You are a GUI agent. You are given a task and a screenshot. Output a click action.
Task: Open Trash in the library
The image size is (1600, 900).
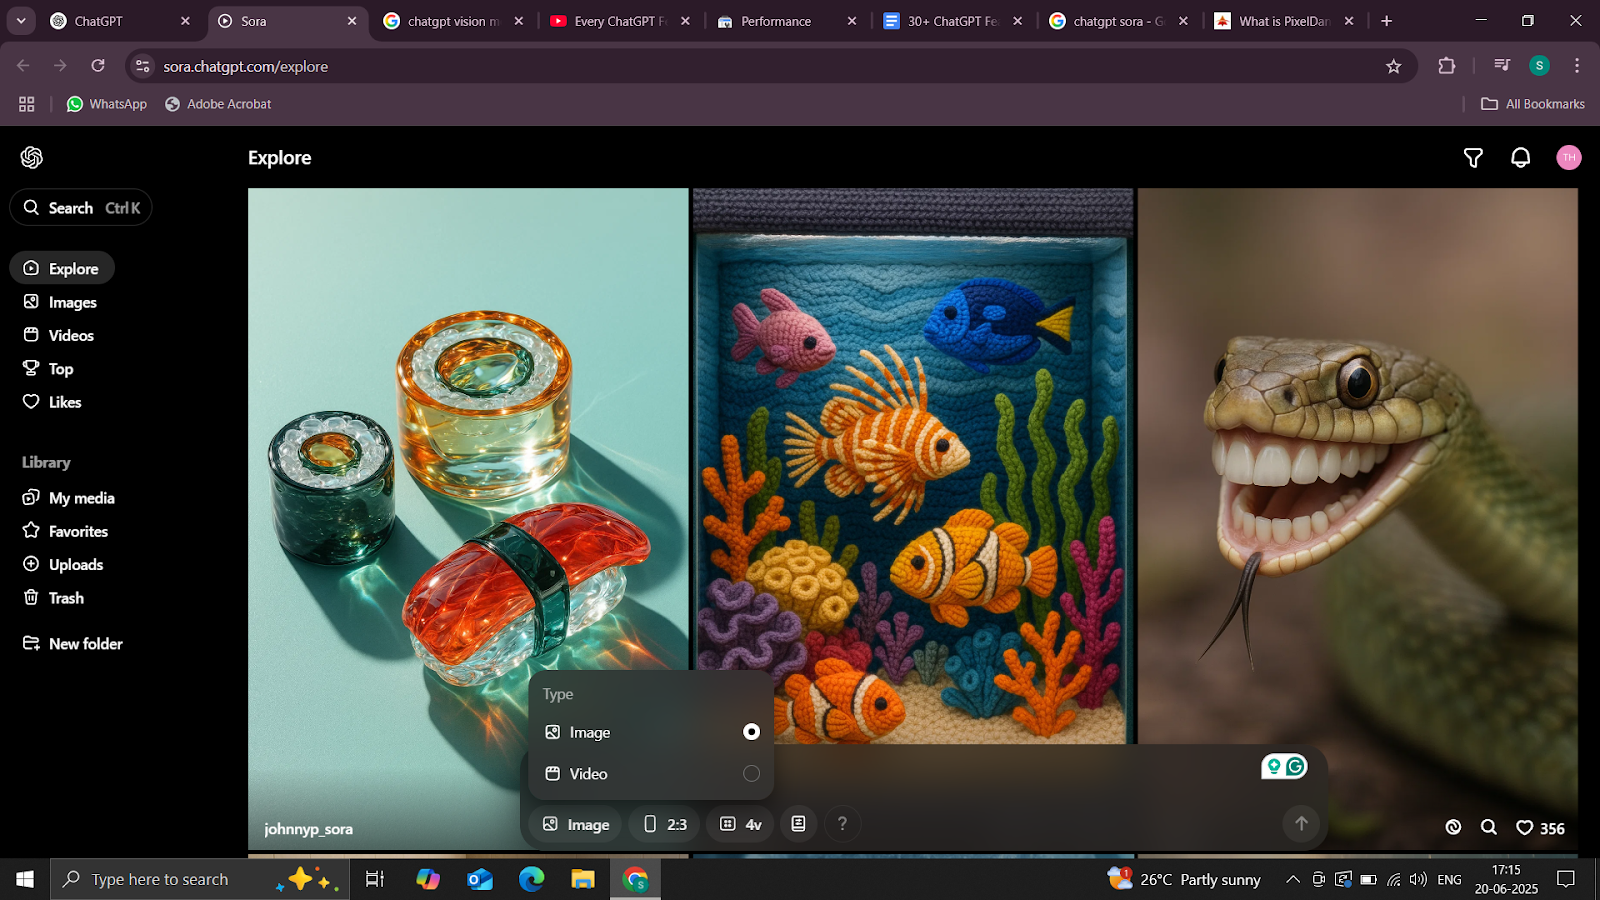click(x=53, y=598)
